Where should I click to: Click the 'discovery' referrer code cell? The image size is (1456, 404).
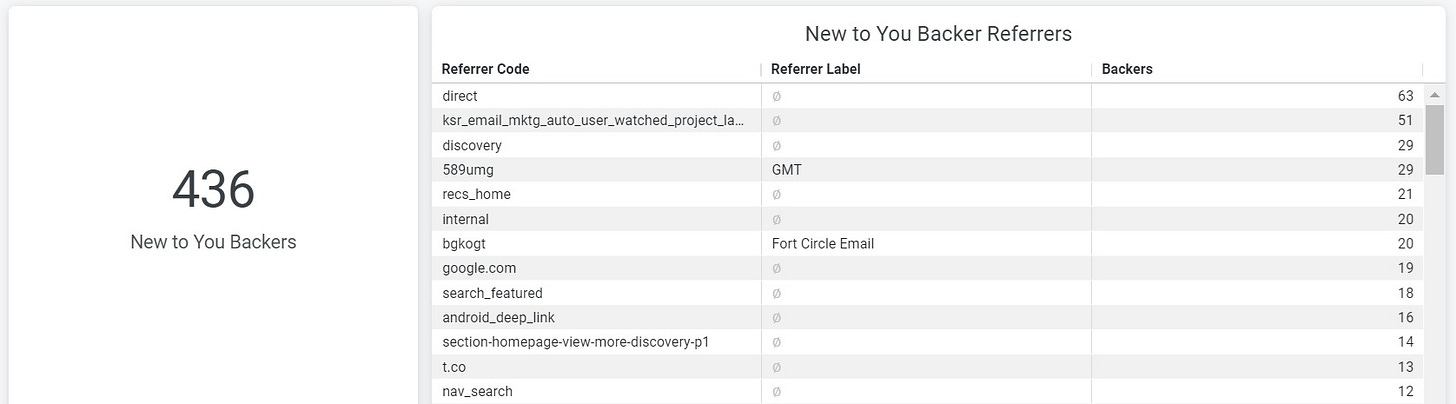point(472,145)
